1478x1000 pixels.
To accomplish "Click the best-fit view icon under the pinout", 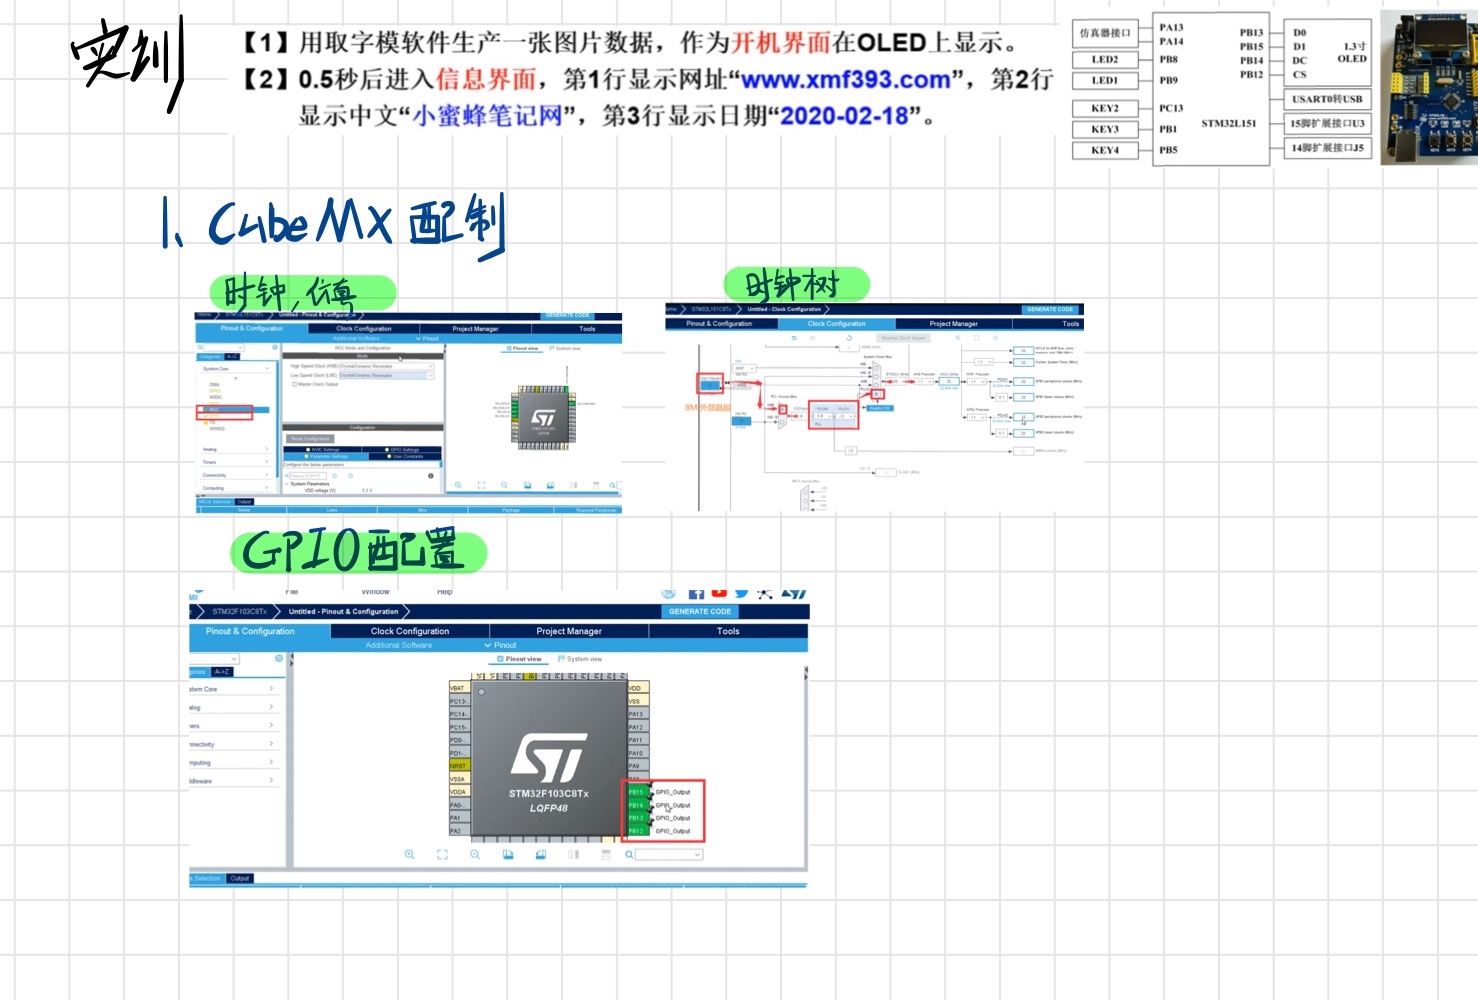I will 441,854.
